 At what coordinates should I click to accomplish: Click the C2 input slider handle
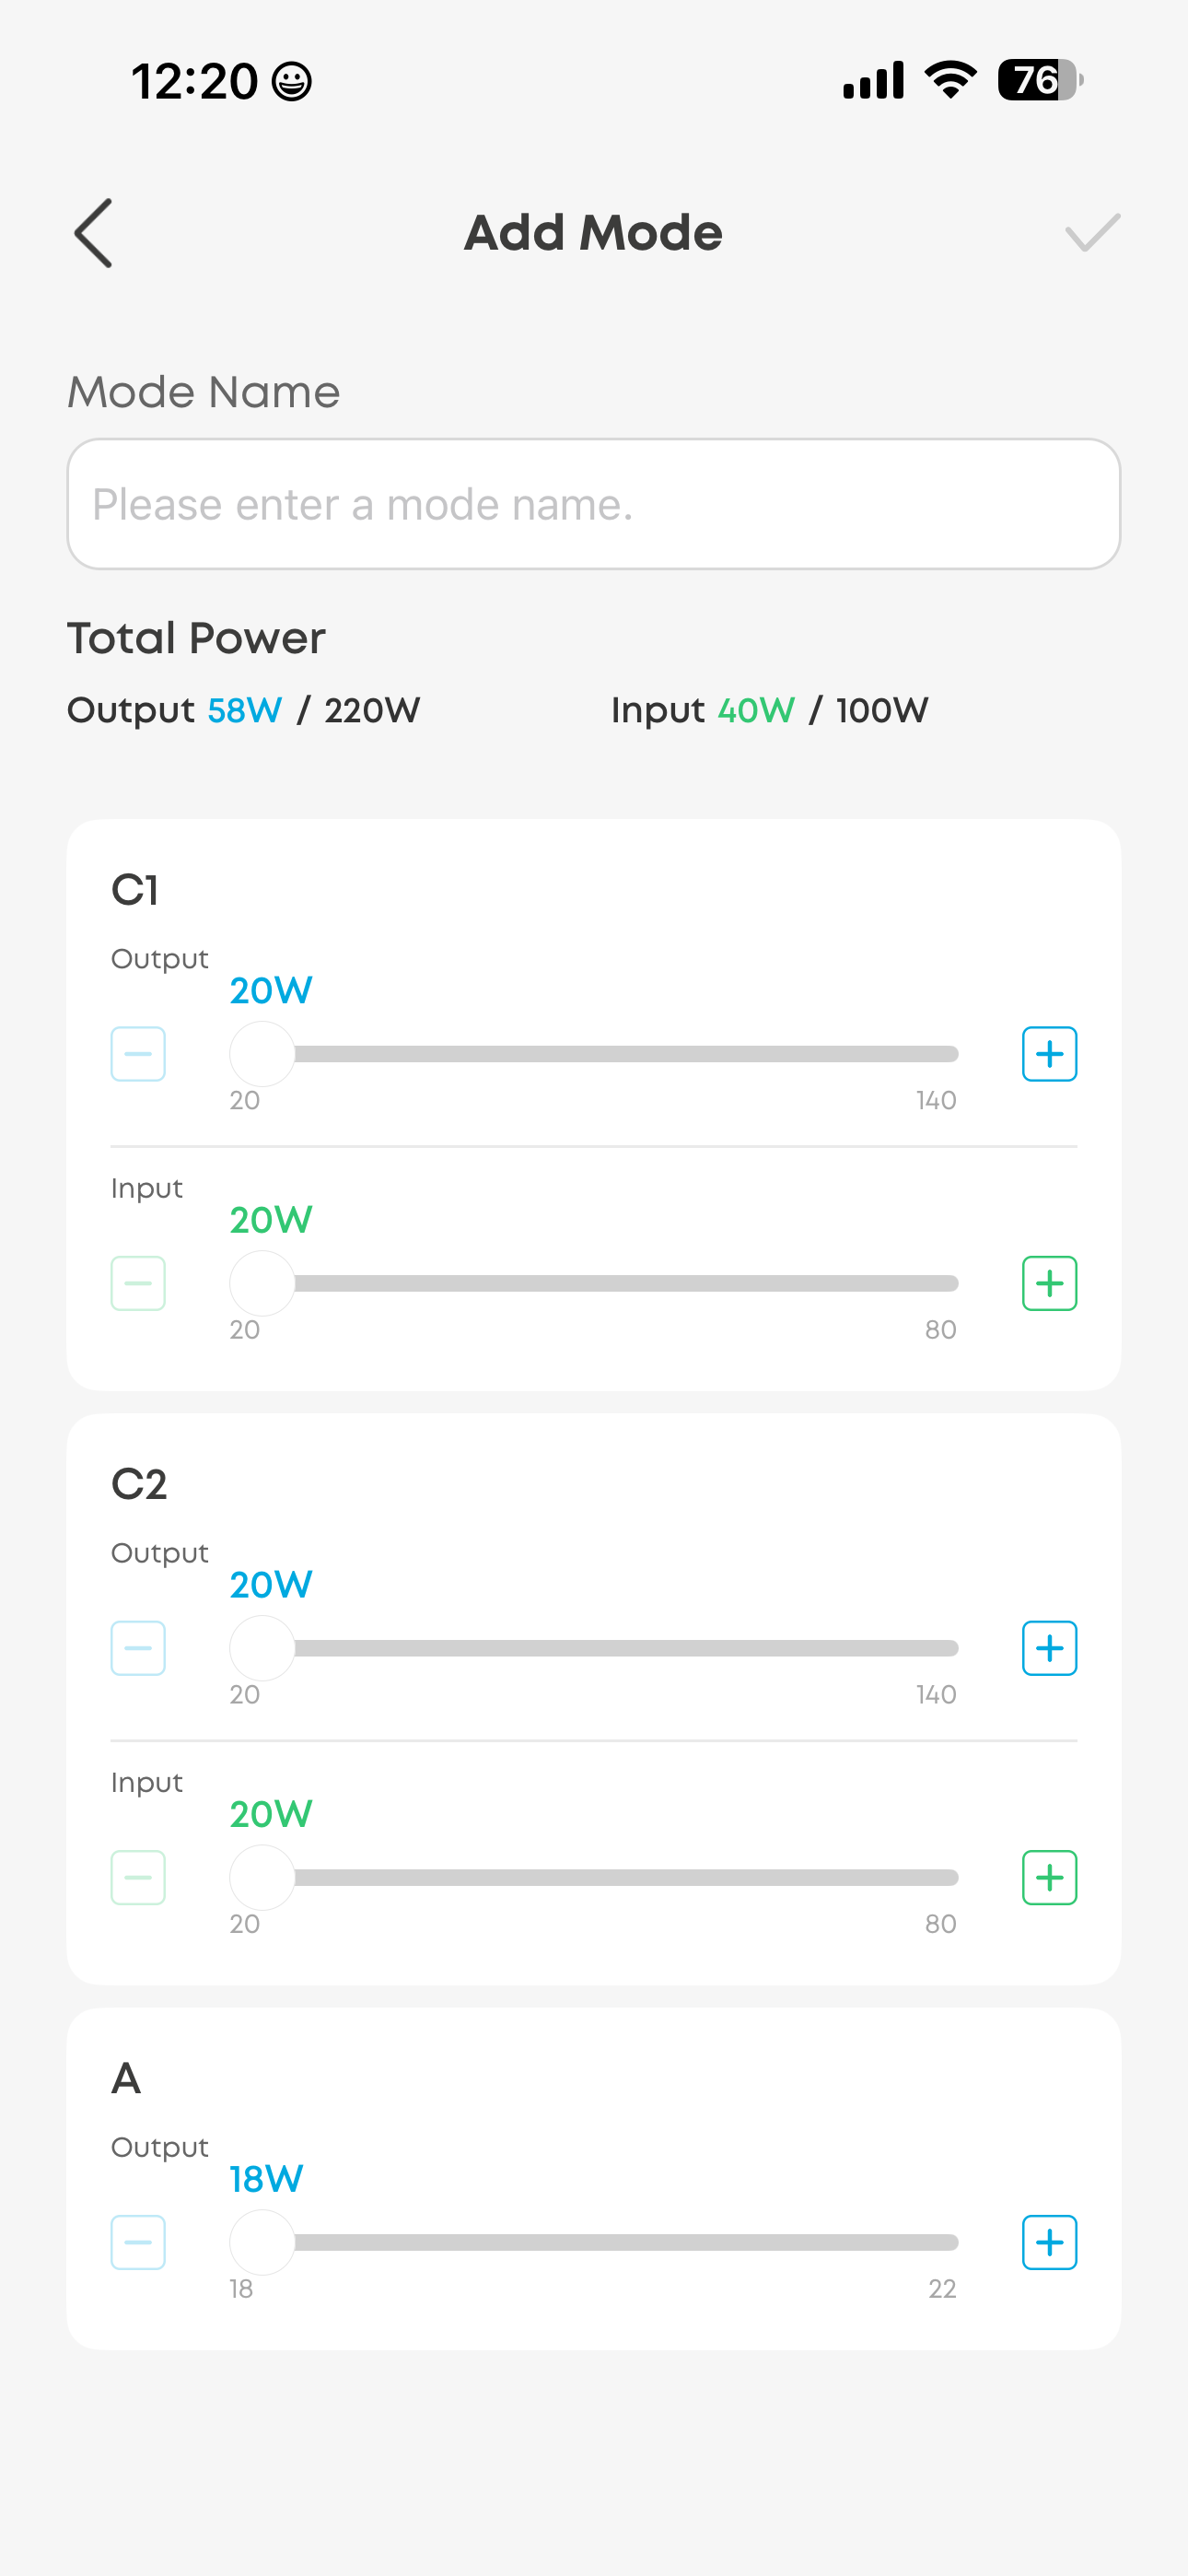(262, 1877)
